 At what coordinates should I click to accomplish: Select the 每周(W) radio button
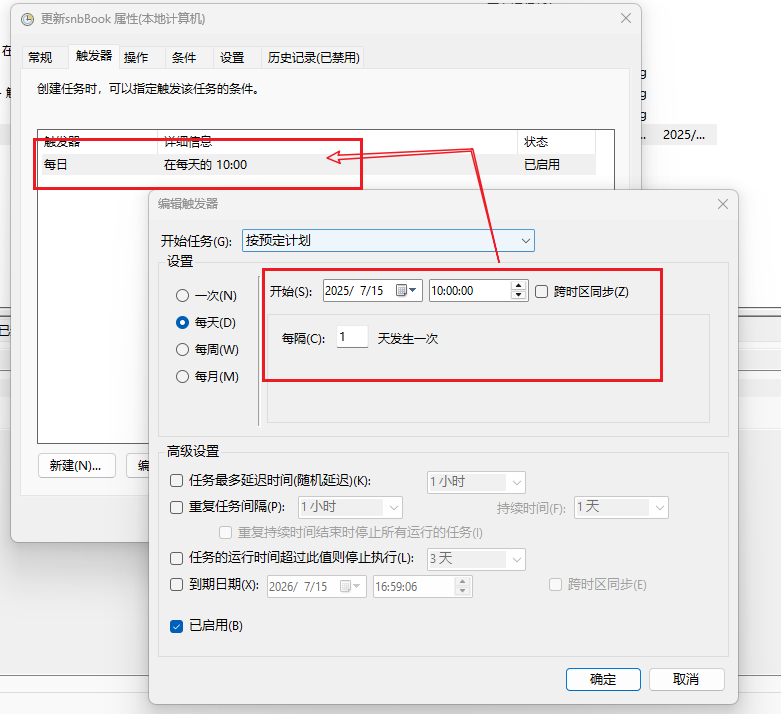click(182, 350)
